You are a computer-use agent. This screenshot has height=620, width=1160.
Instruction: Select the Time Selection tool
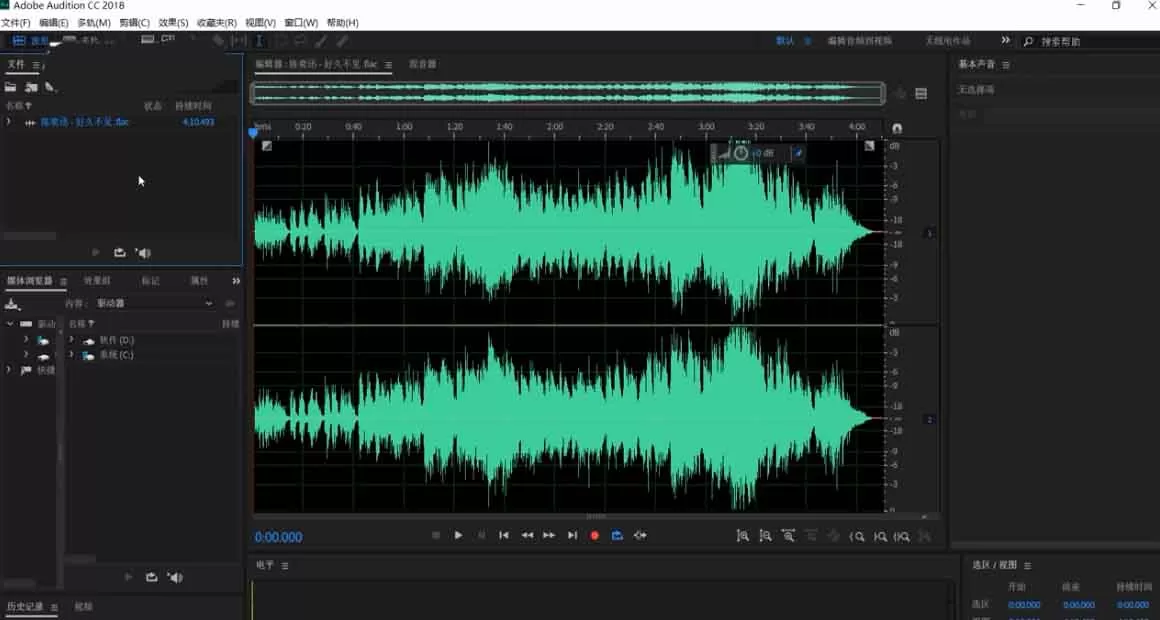point(259,41)
